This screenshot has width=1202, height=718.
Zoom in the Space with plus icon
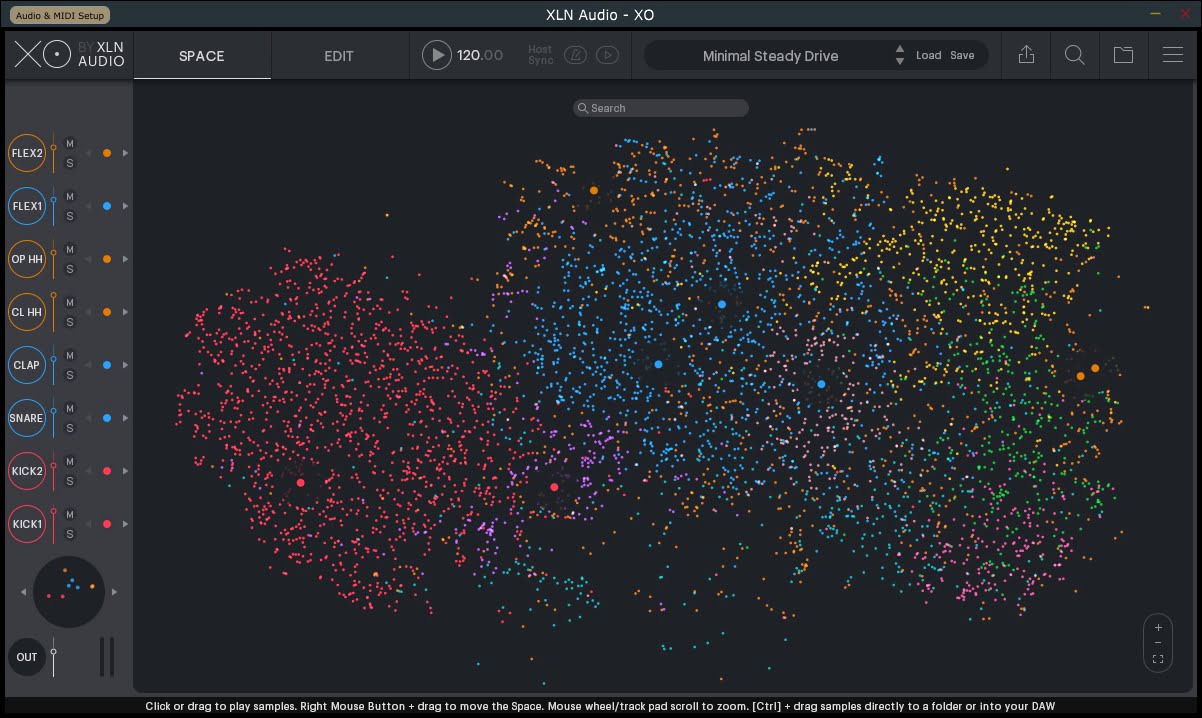point(1158,628)
